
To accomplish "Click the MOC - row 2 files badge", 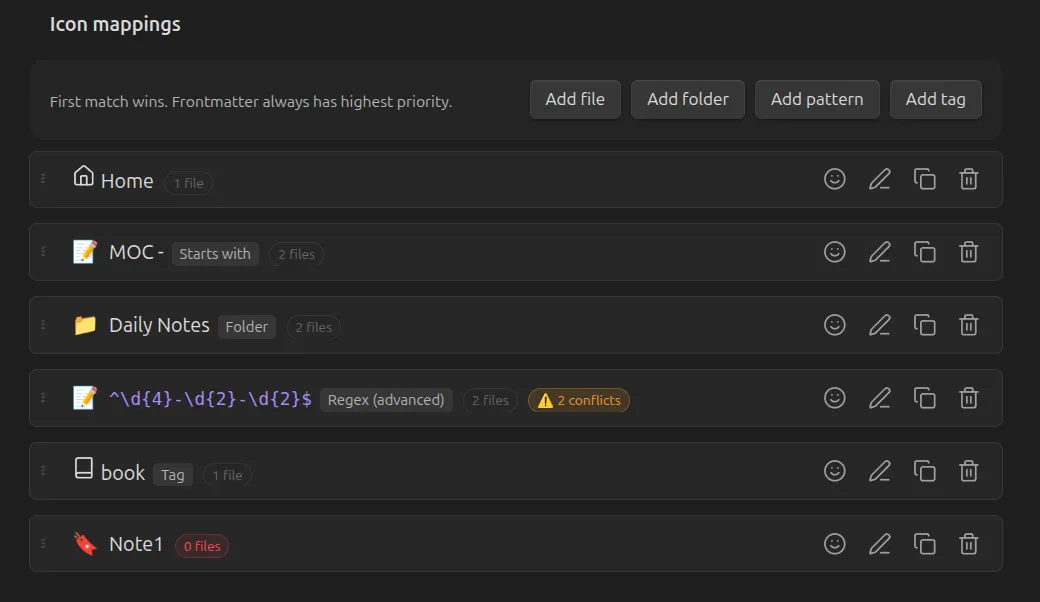I will (x=296, y=254).
